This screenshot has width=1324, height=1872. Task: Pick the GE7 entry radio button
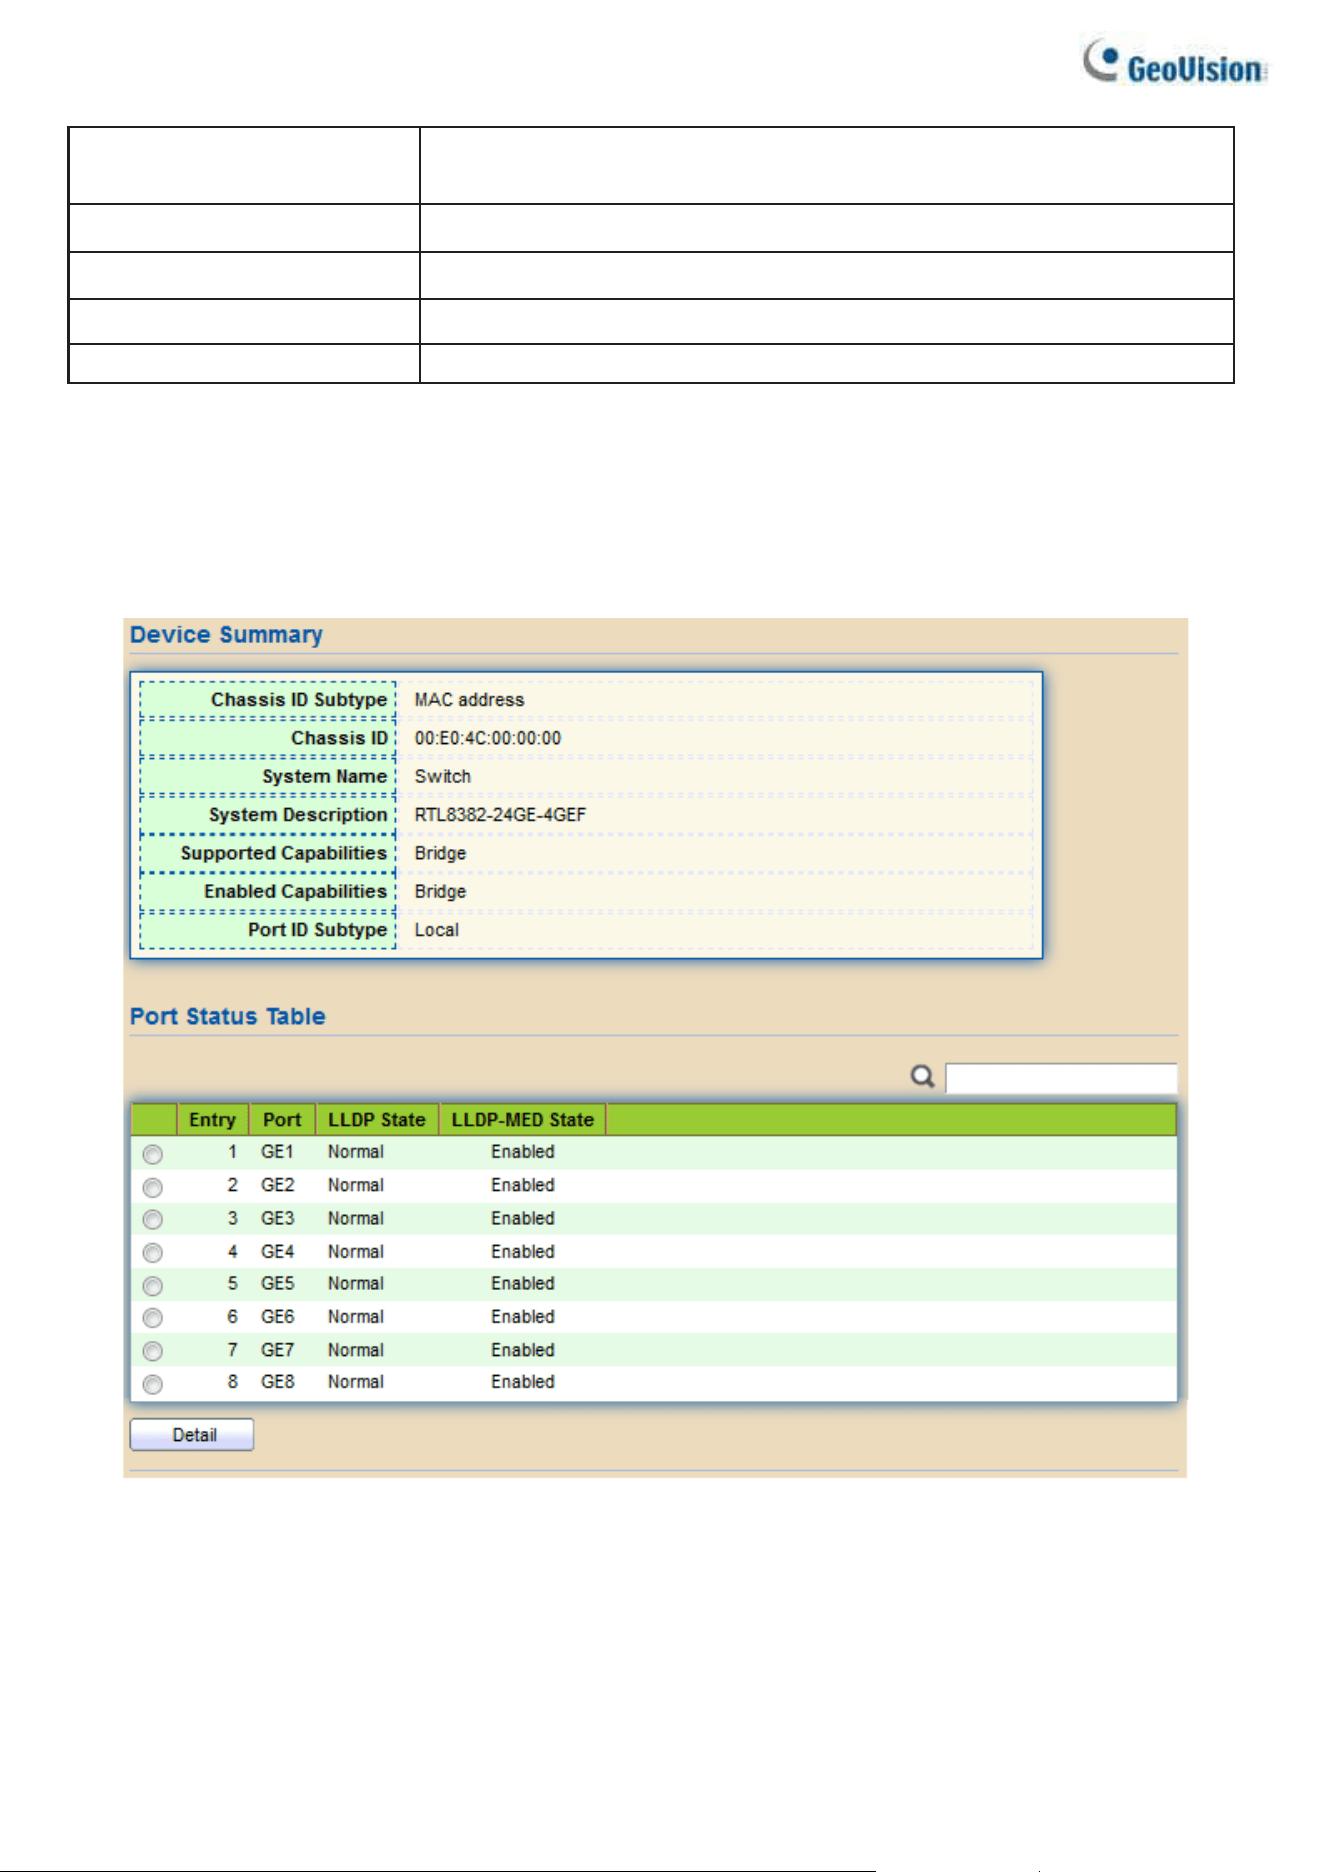point(153,1352)
